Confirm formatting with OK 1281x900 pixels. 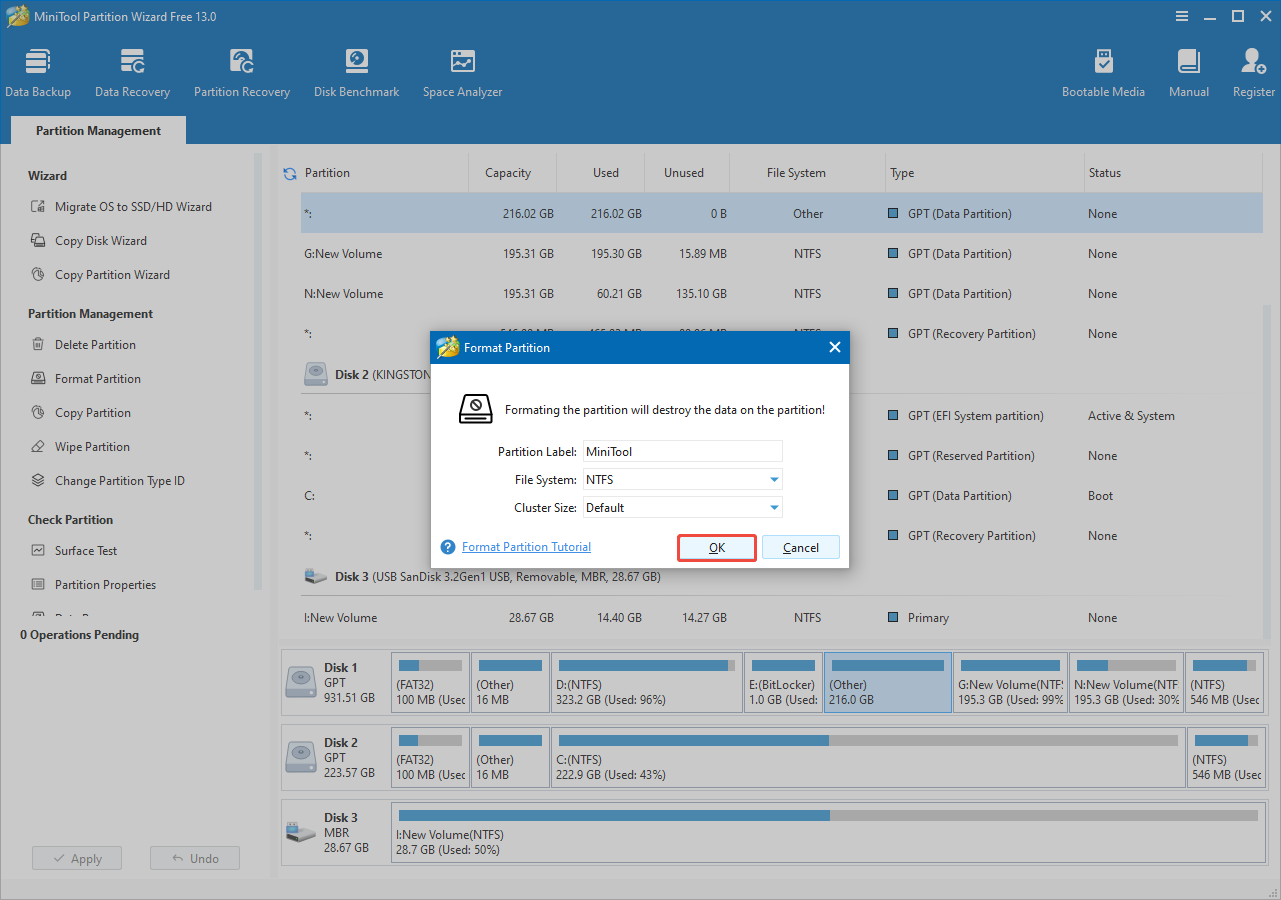[716, 547]
